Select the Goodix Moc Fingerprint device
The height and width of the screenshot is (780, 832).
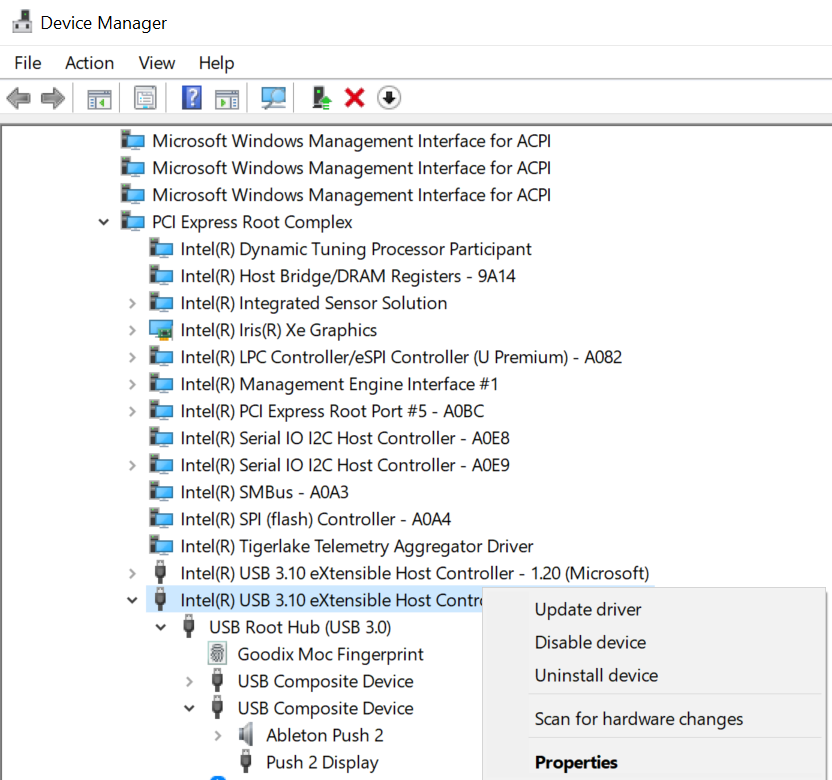coord(330,654)
